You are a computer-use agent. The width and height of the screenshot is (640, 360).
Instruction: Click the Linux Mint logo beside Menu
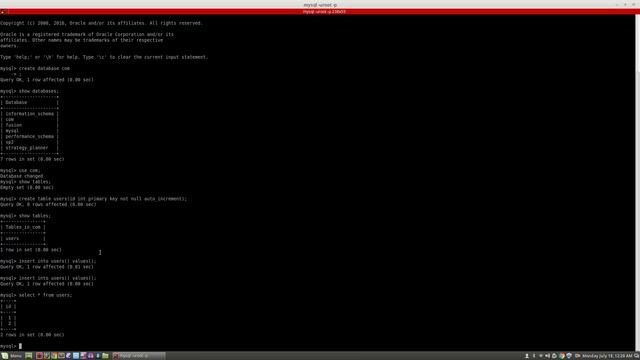[4, 356]
